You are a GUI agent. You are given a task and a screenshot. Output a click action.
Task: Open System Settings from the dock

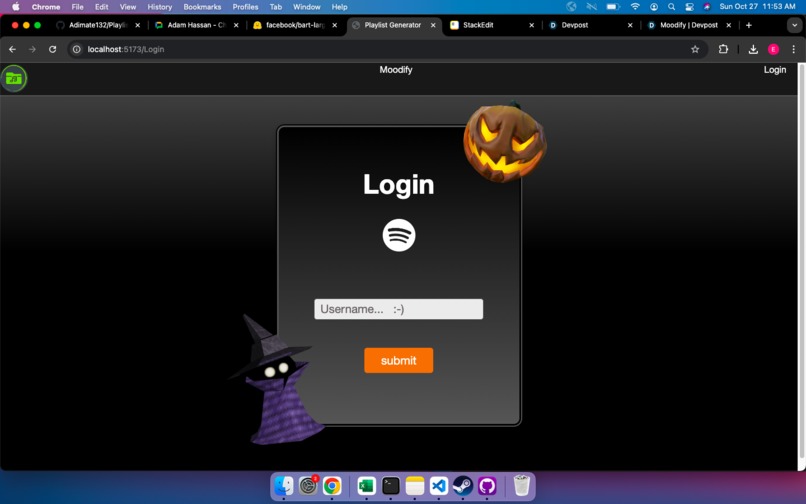308,485
